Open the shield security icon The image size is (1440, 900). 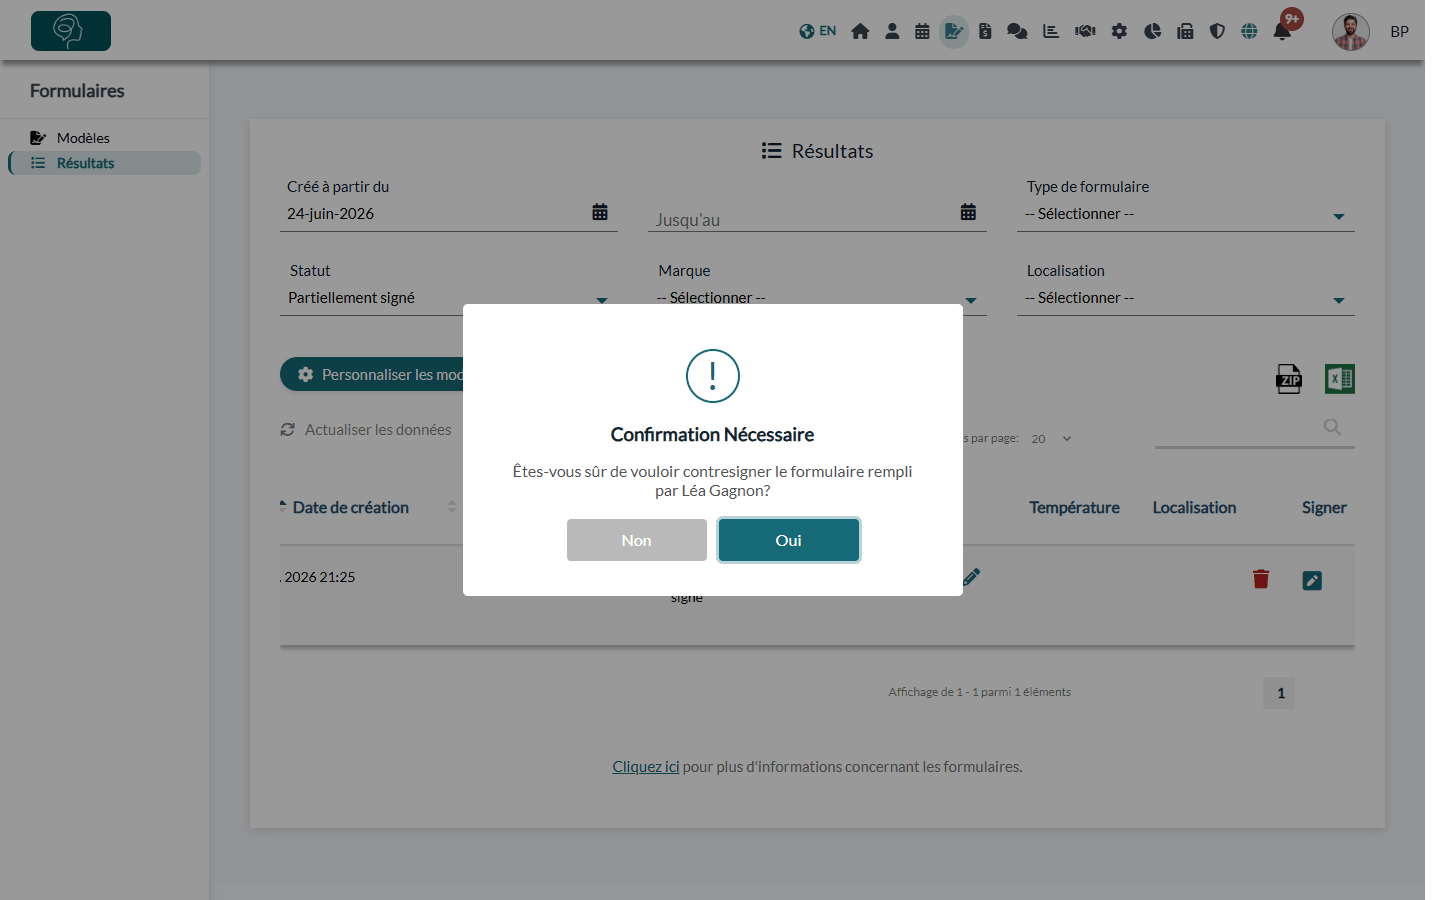1217,31
